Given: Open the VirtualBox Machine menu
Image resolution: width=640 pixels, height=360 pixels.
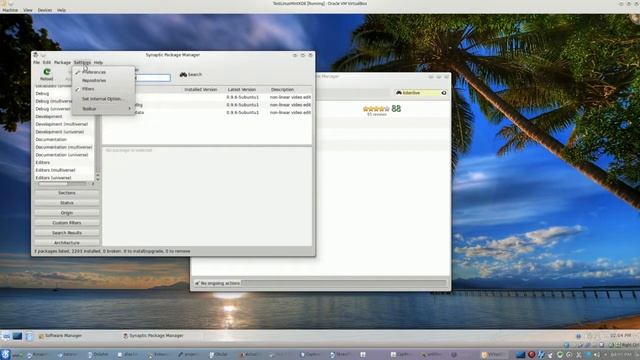Looking at the screenshot, I should pyautogui.click(x=10, y=10).
